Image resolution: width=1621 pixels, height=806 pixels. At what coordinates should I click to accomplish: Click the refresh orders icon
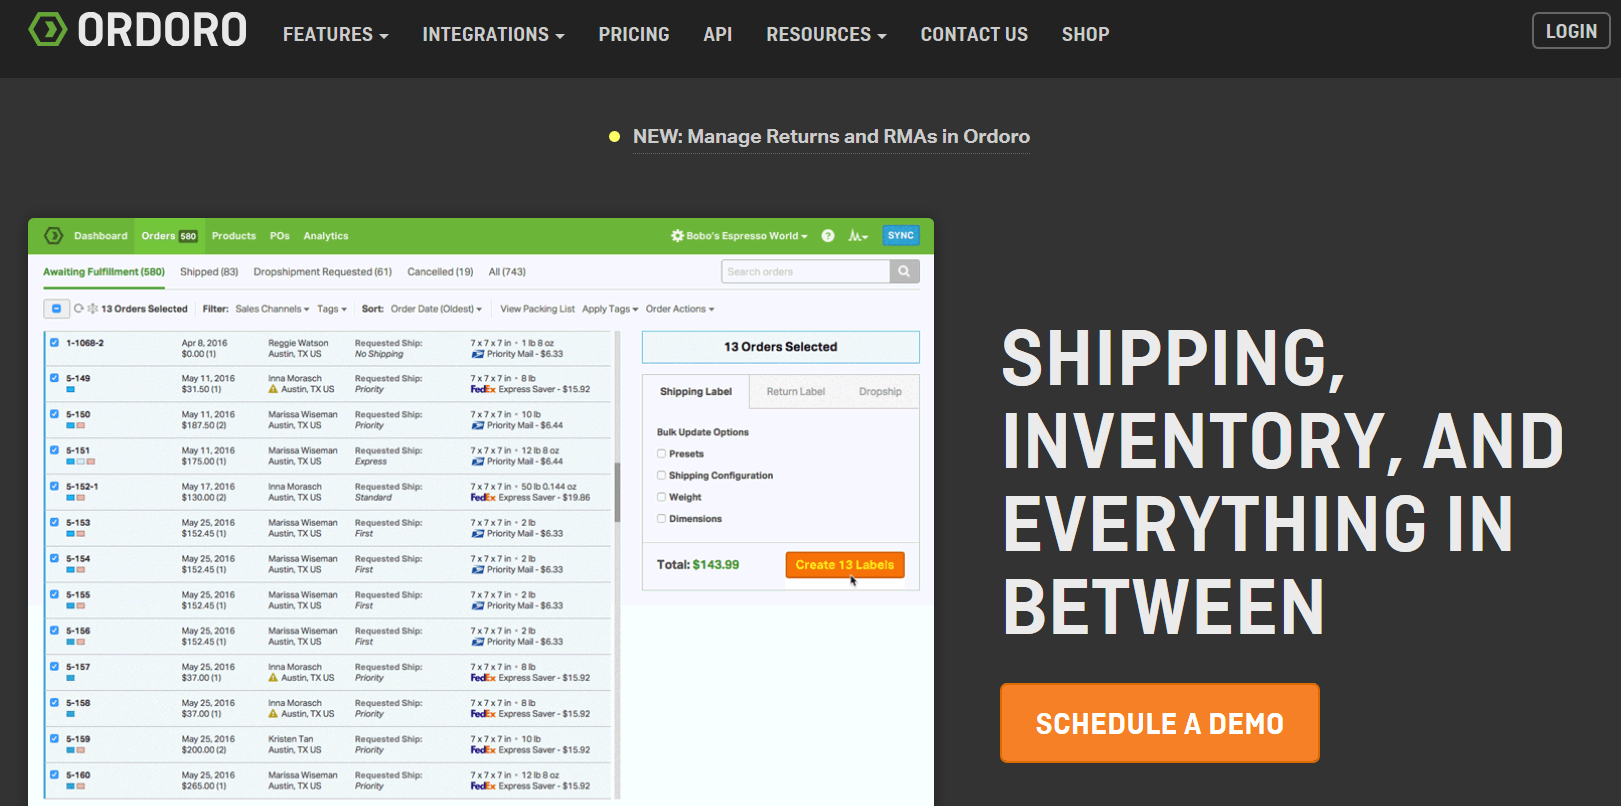[x=79, y=309]
